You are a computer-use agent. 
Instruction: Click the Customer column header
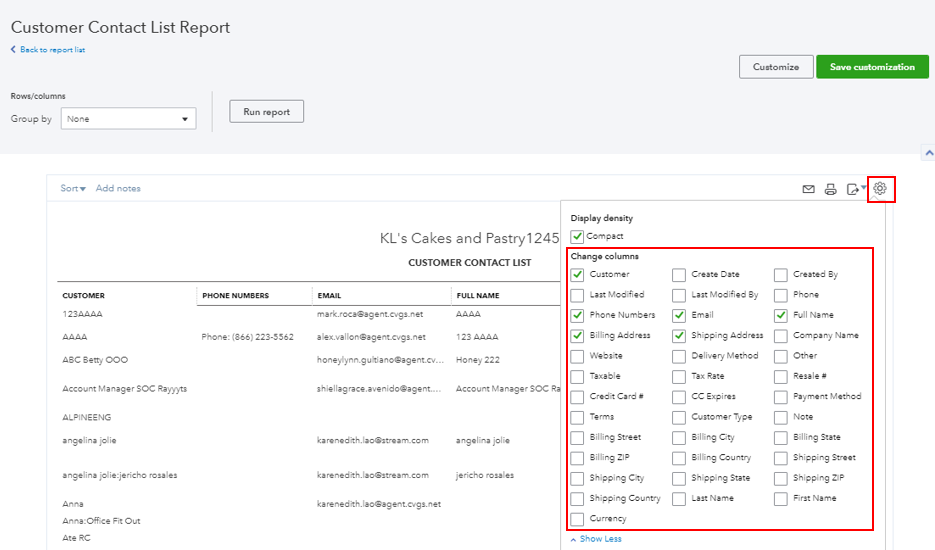84,296
